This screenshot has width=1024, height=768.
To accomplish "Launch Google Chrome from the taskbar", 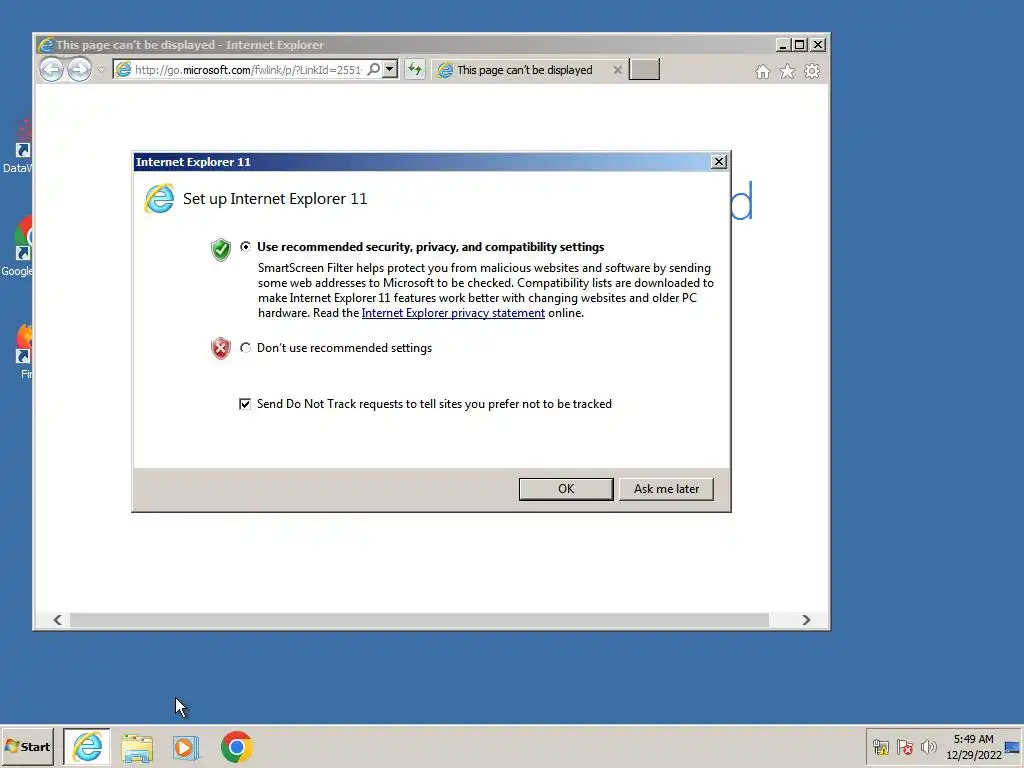I will (x=236, y=747).
